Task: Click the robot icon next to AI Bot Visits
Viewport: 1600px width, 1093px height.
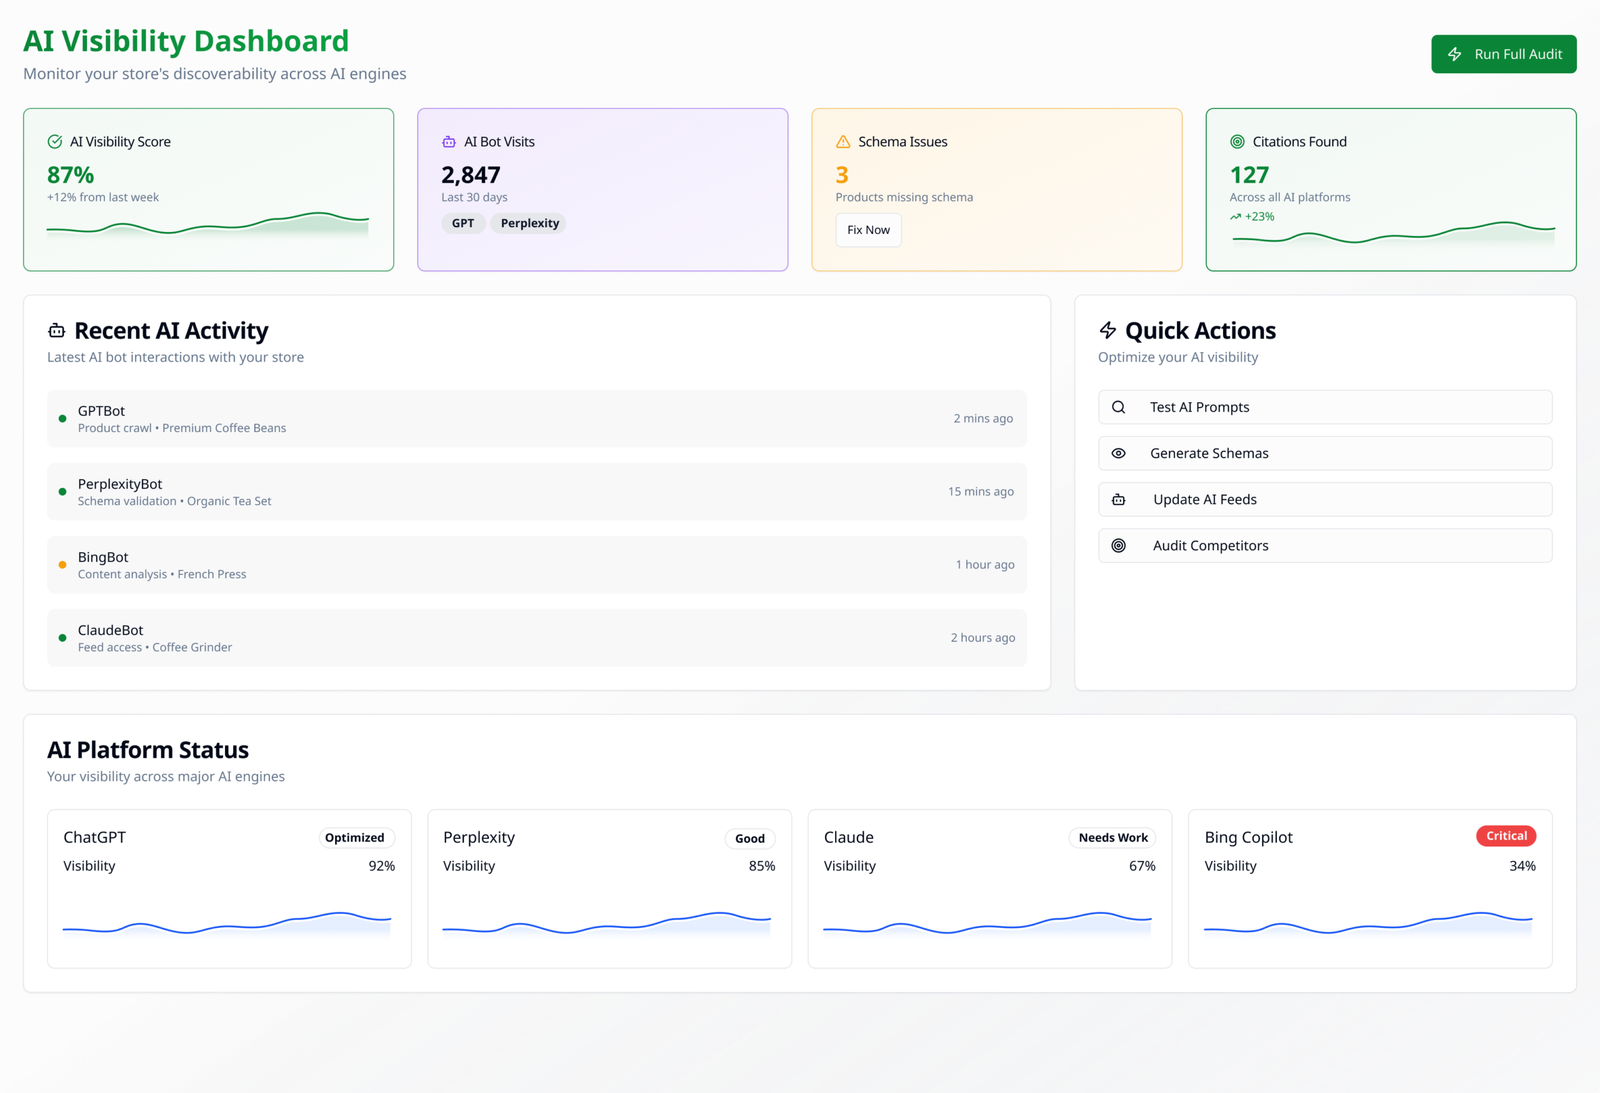Action: [x=449, y=142]
